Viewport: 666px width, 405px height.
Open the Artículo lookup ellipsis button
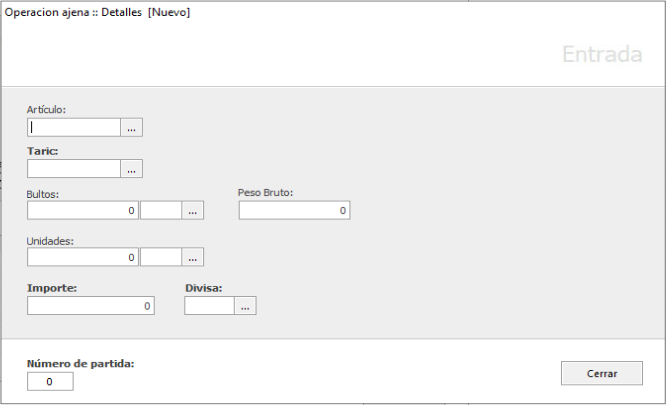pos(132,127)
